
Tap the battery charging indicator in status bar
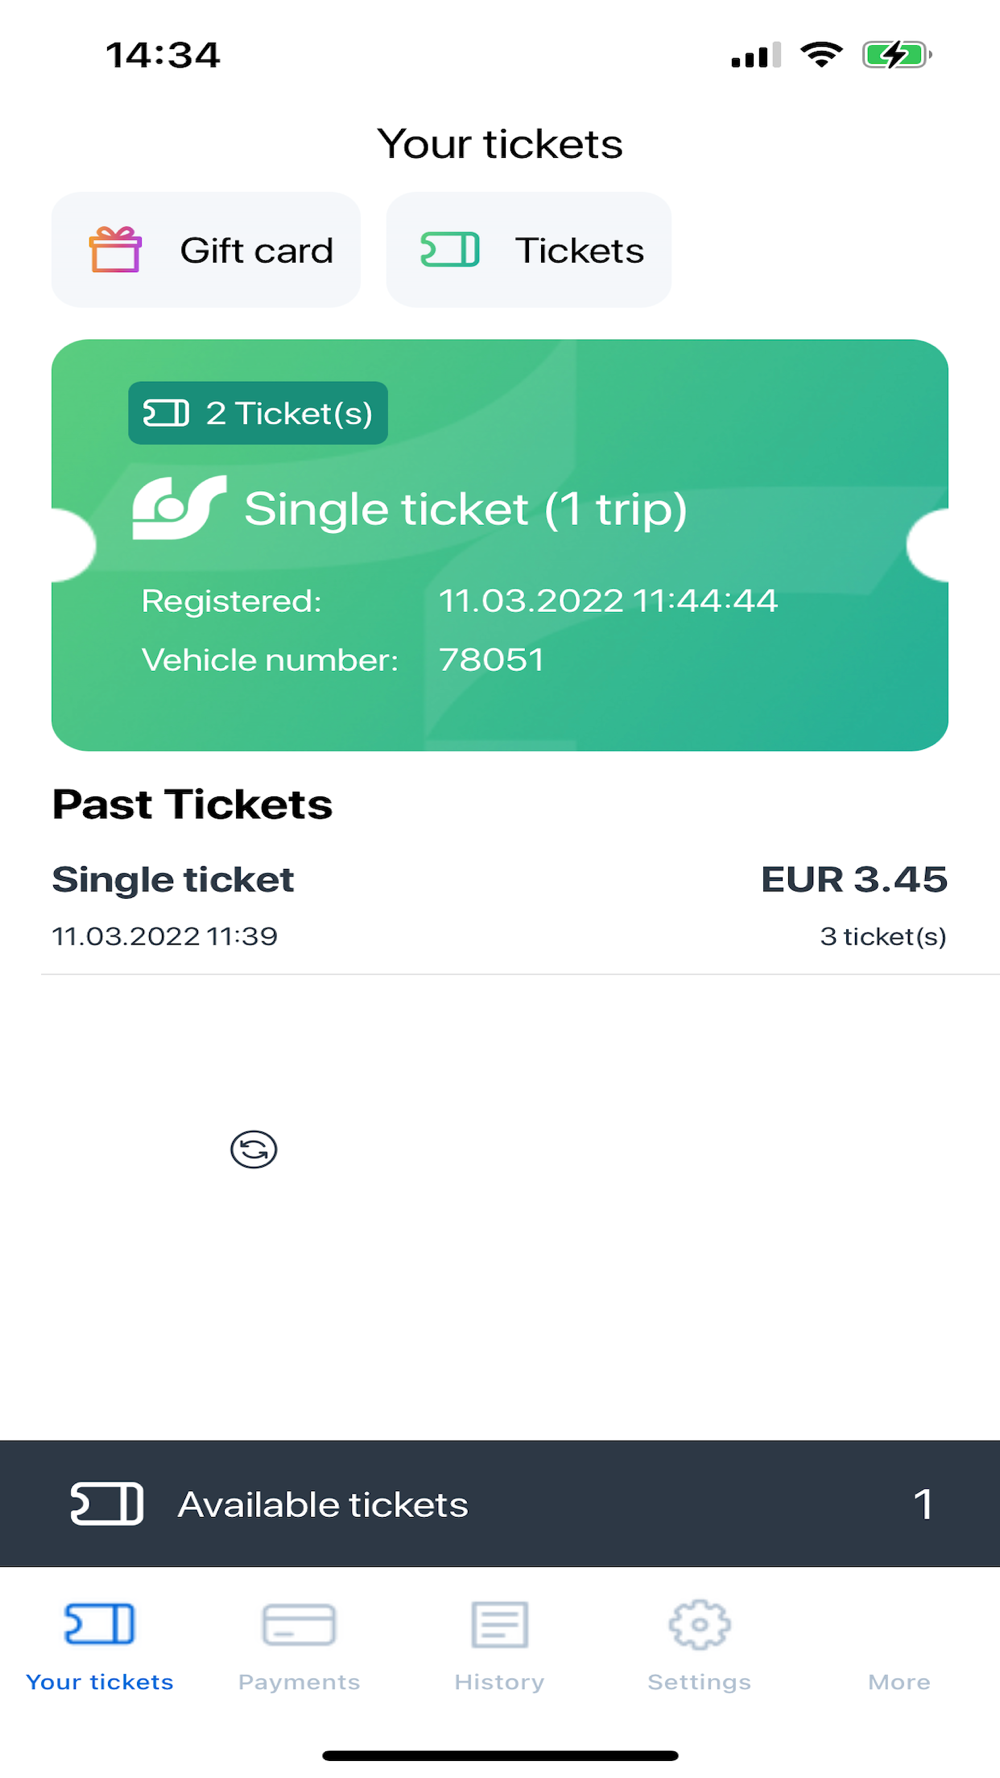[x=897, y=54]
